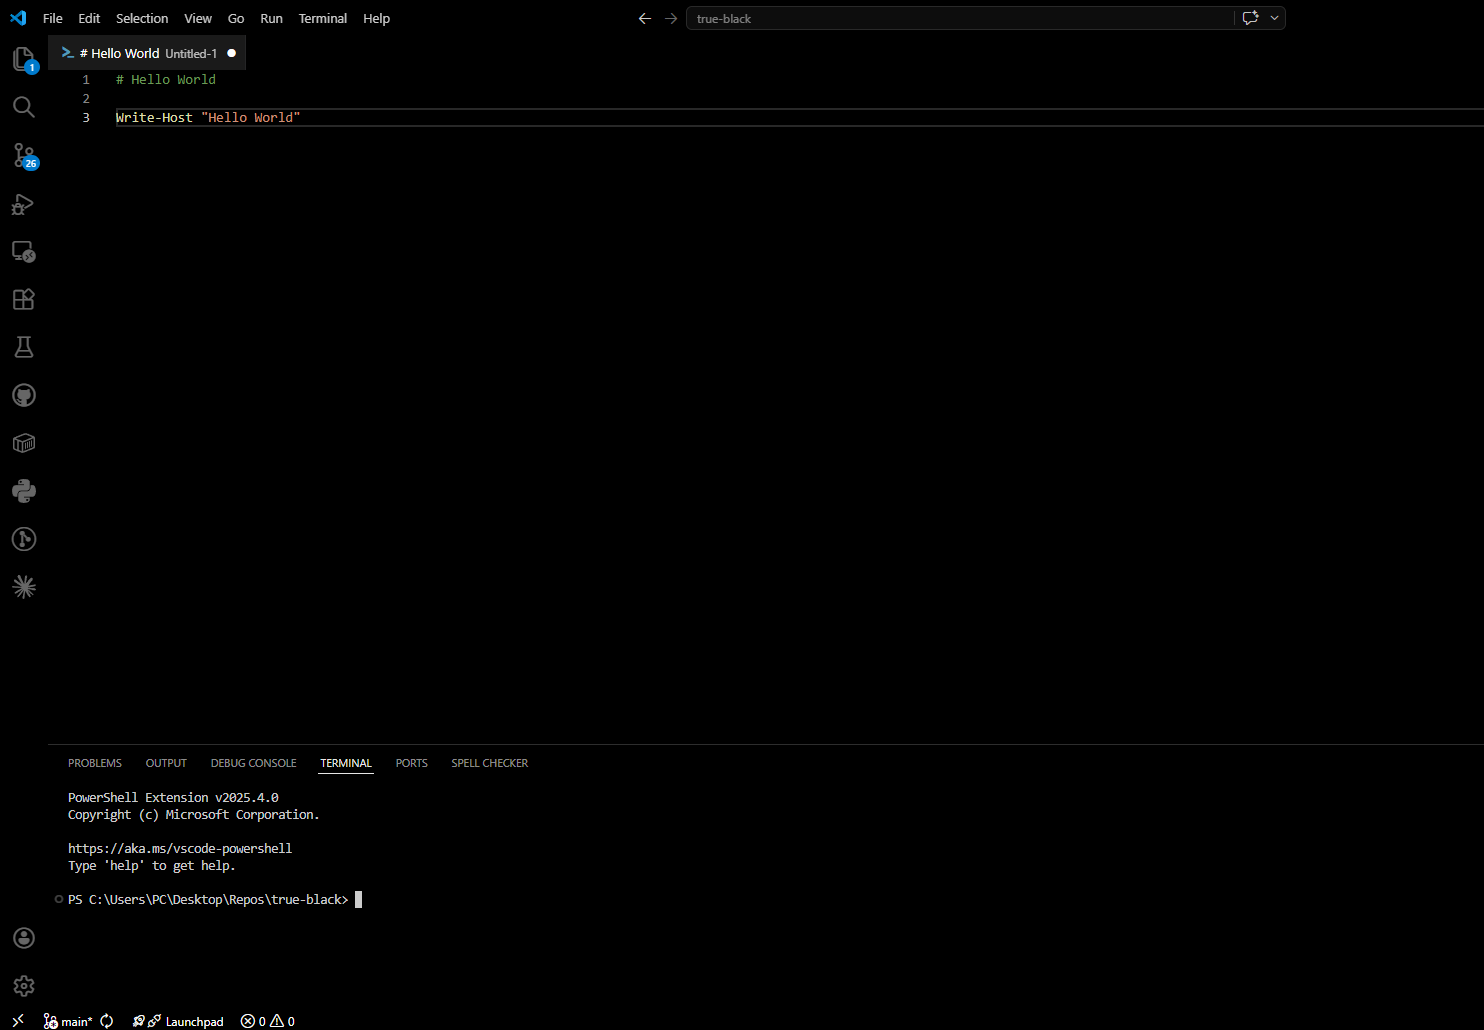This screenshot has width=1484, height=1030.
Task: Open the Run menu
Action: tap(271, 18)
